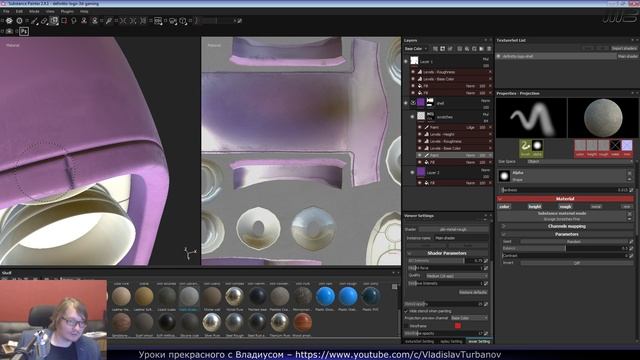
Task: Select the blue Plastic Glossy material sphere
Action: point(325,296)
